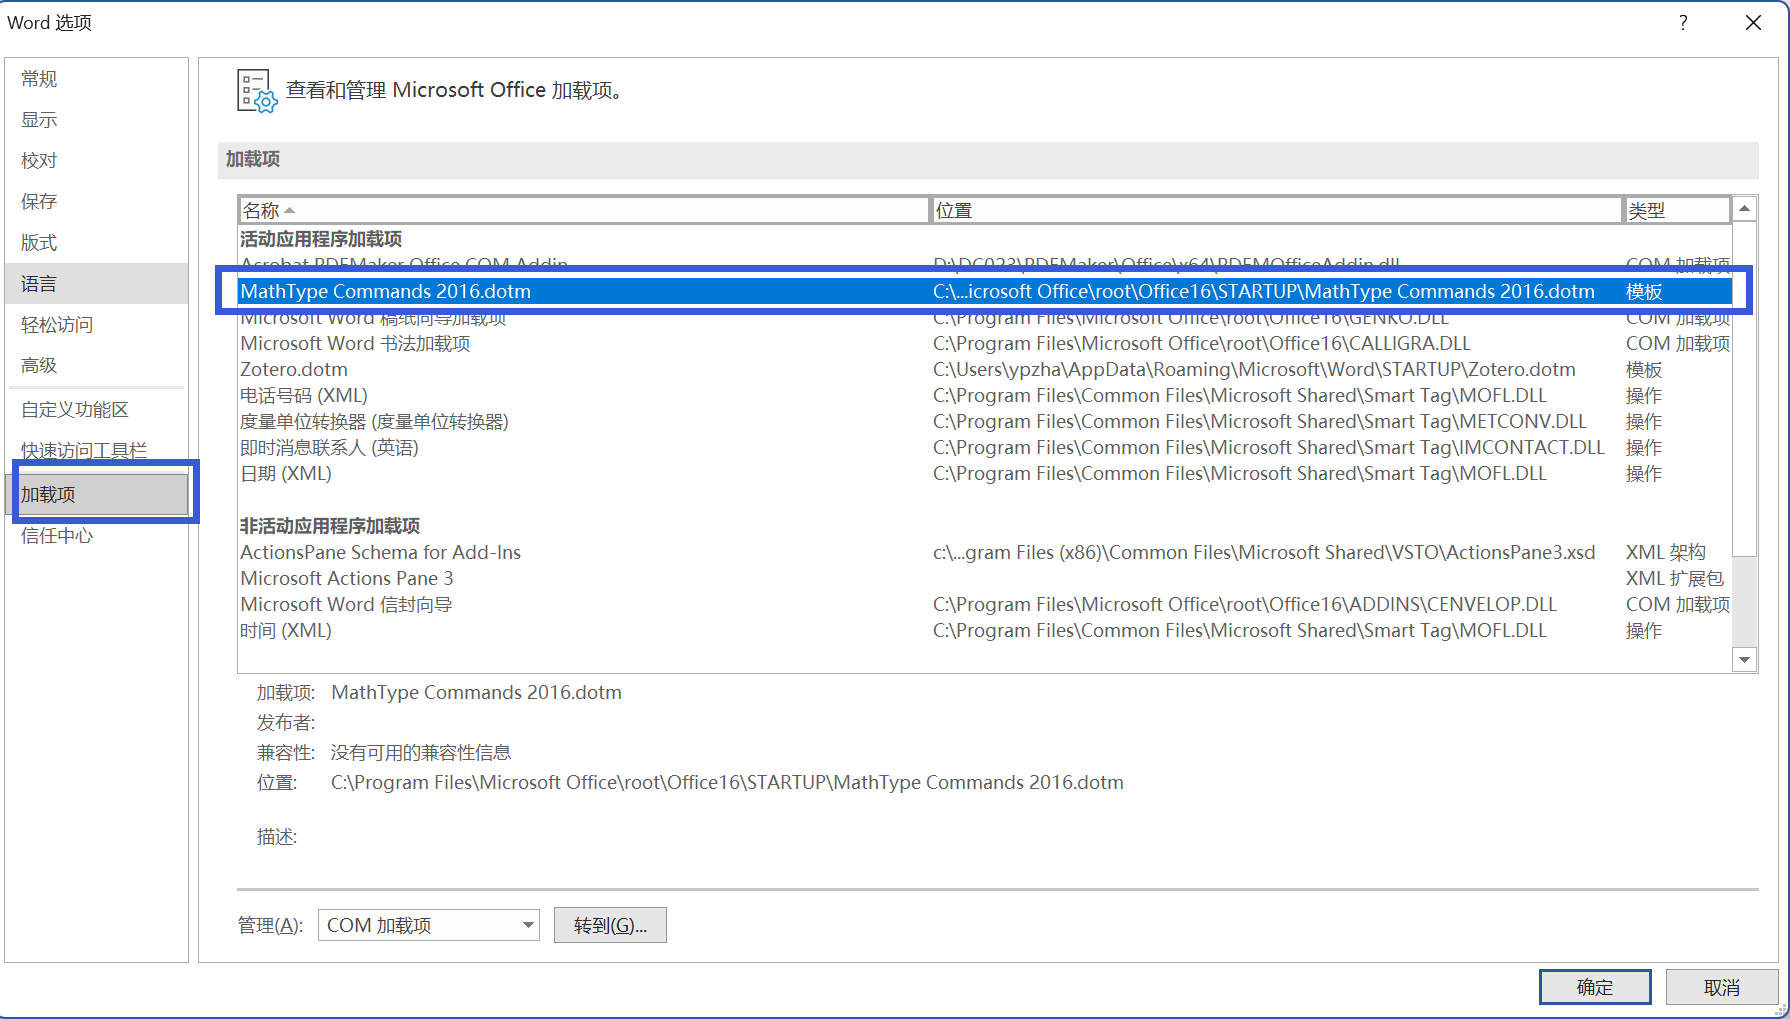Select Microsoft Word 信封向导 row
The width and height of the screenshot is (1790, 1019).
[985, 604]
